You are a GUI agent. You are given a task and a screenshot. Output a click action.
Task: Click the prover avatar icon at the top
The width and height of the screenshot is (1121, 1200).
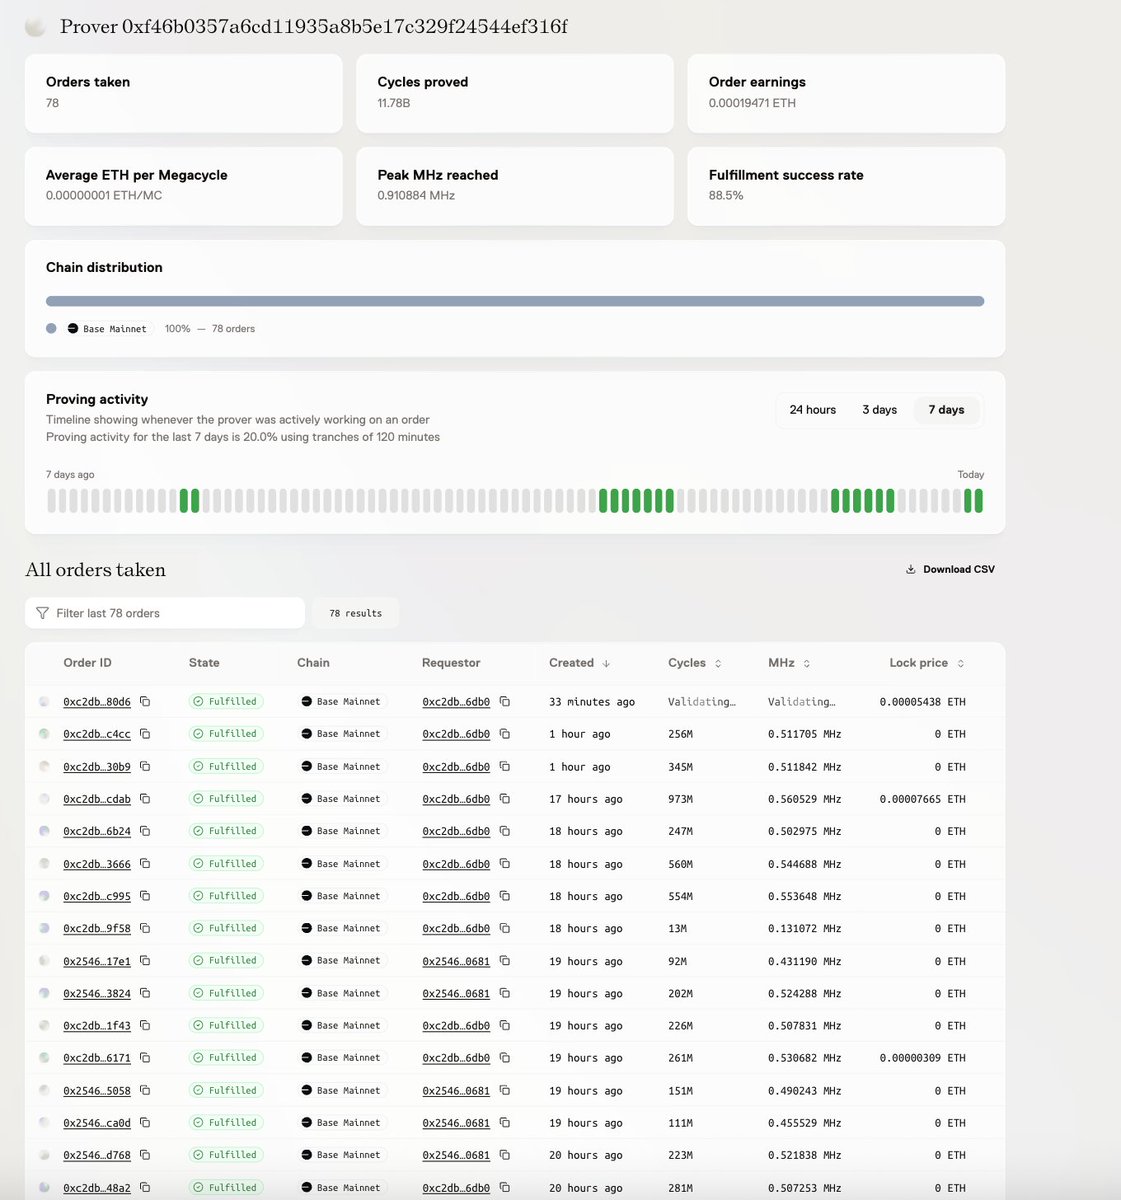click(x=35, y=27)
